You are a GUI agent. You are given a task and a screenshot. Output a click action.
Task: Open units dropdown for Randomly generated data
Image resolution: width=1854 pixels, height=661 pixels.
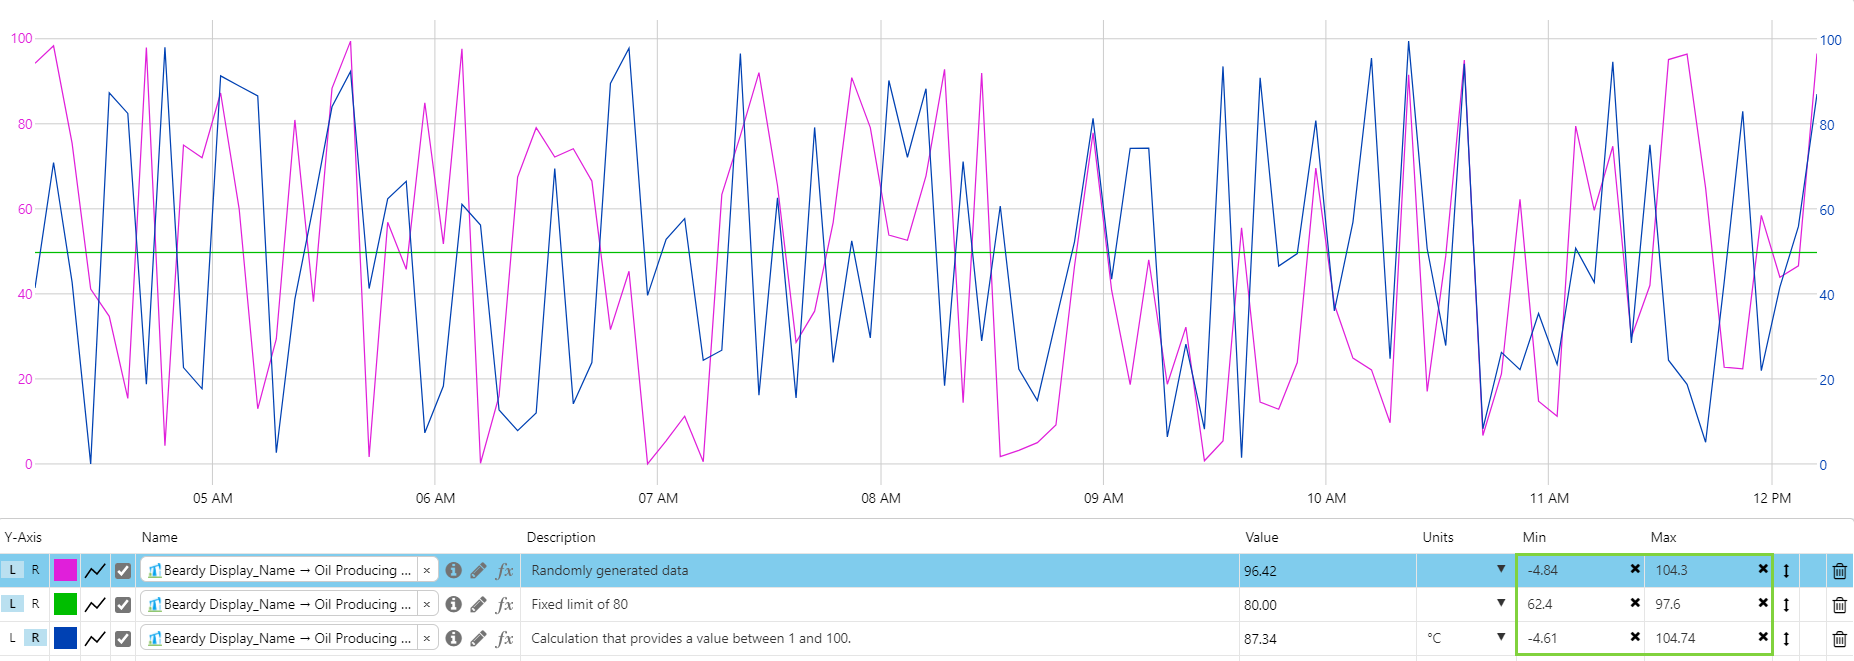[x=1501, y=569]
